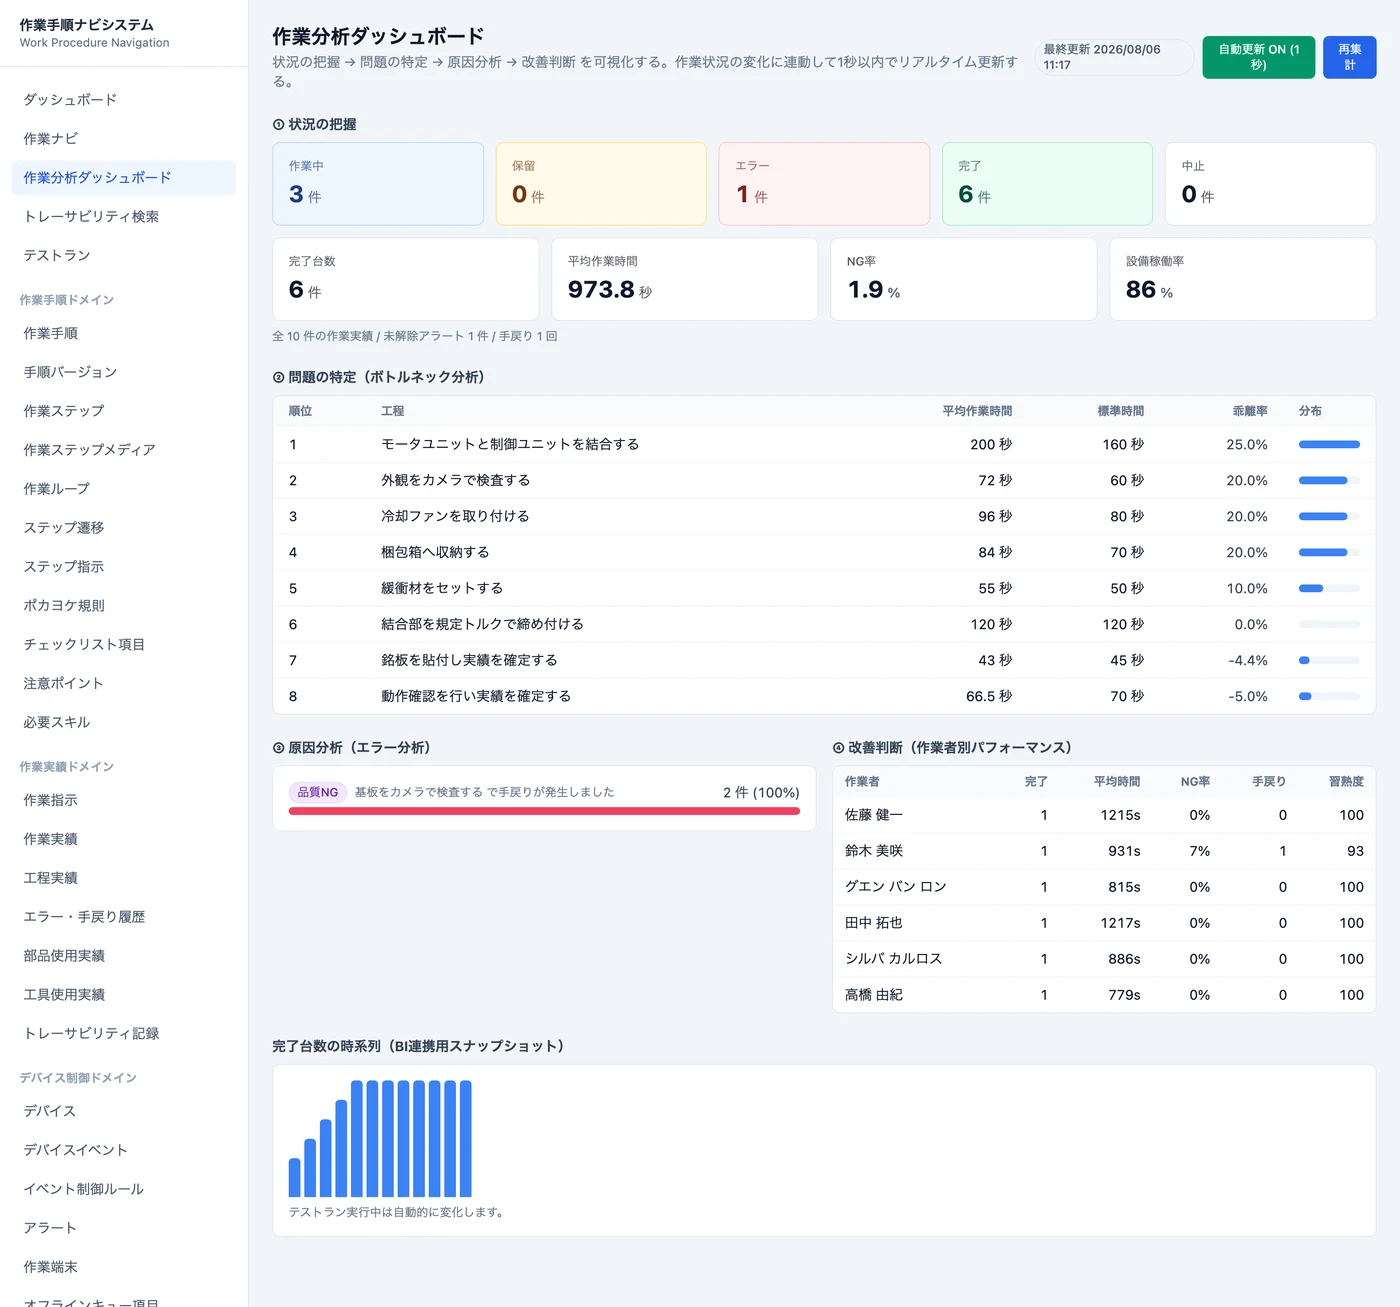Screen dimensions: 1400x1307
Task: Open 作業手順 in the sidebar
Action: tap(124, 334)
